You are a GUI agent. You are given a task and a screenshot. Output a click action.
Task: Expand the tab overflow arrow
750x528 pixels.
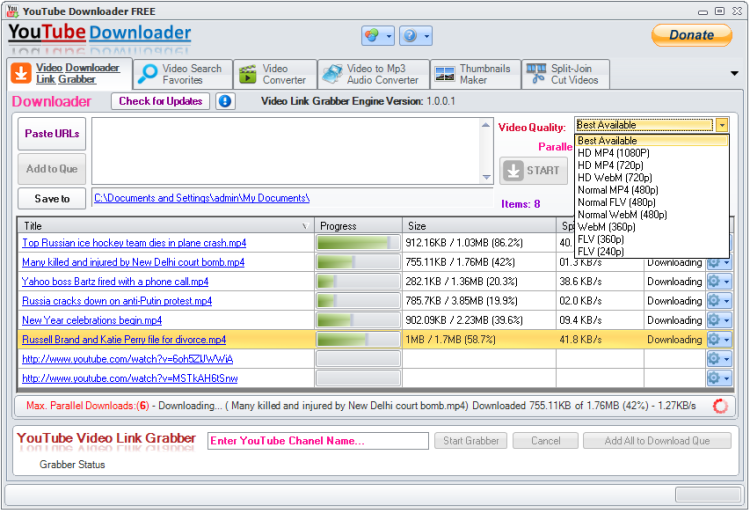734,73
